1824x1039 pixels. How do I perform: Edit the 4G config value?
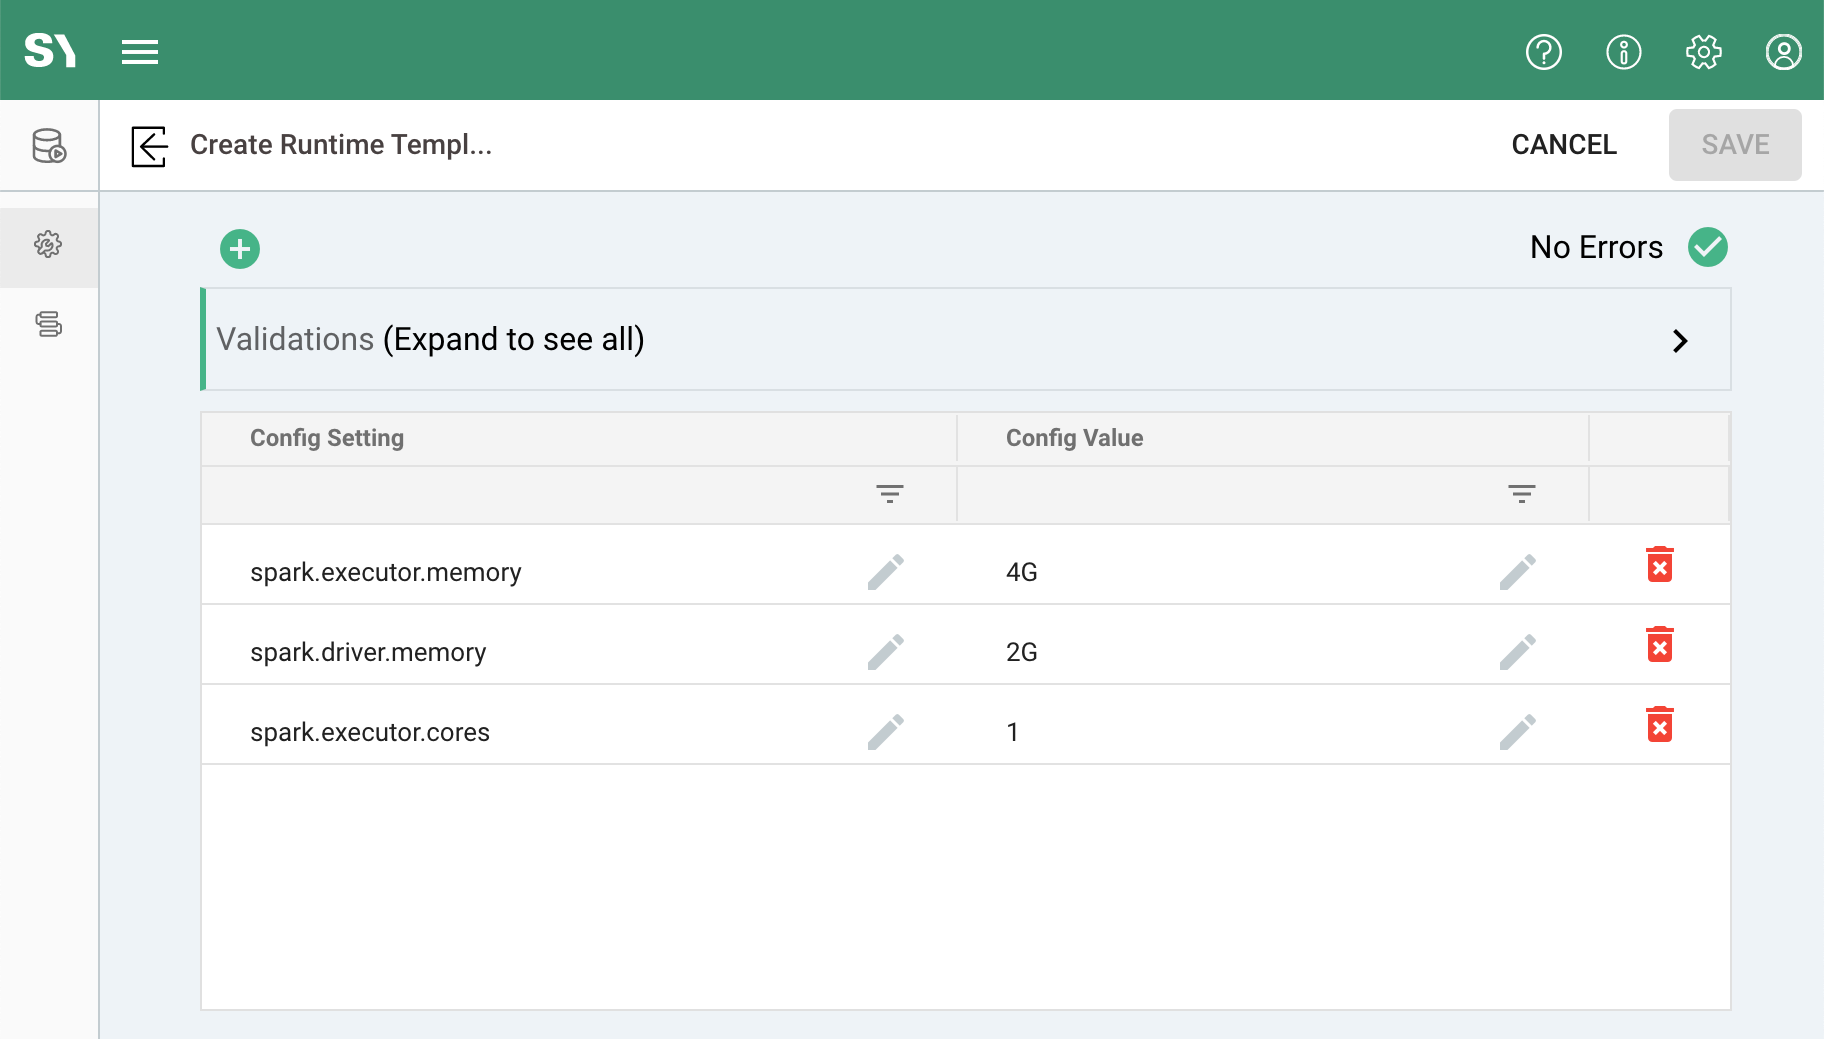[1519, 571]
